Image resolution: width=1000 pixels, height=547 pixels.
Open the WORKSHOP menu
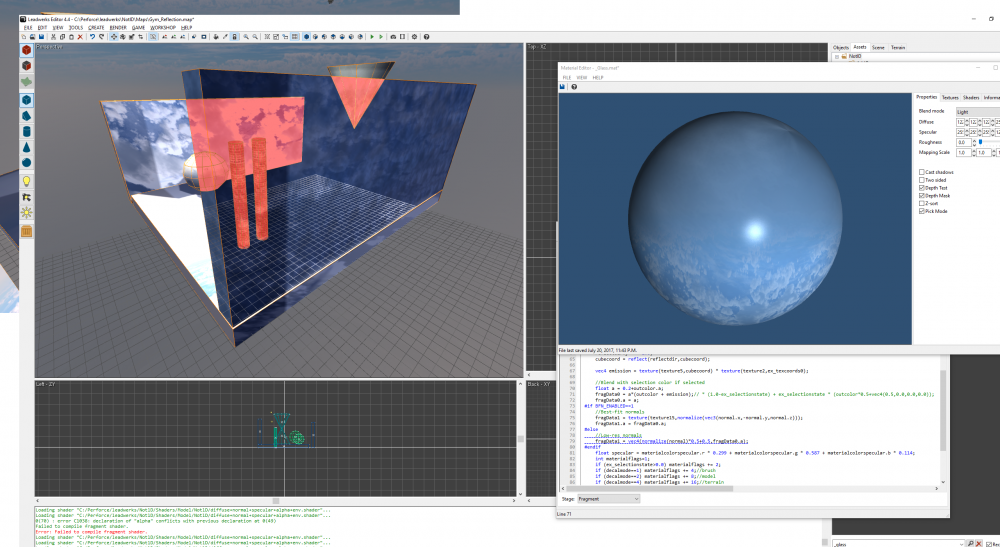pyautogui.click(x=163, y=27)
